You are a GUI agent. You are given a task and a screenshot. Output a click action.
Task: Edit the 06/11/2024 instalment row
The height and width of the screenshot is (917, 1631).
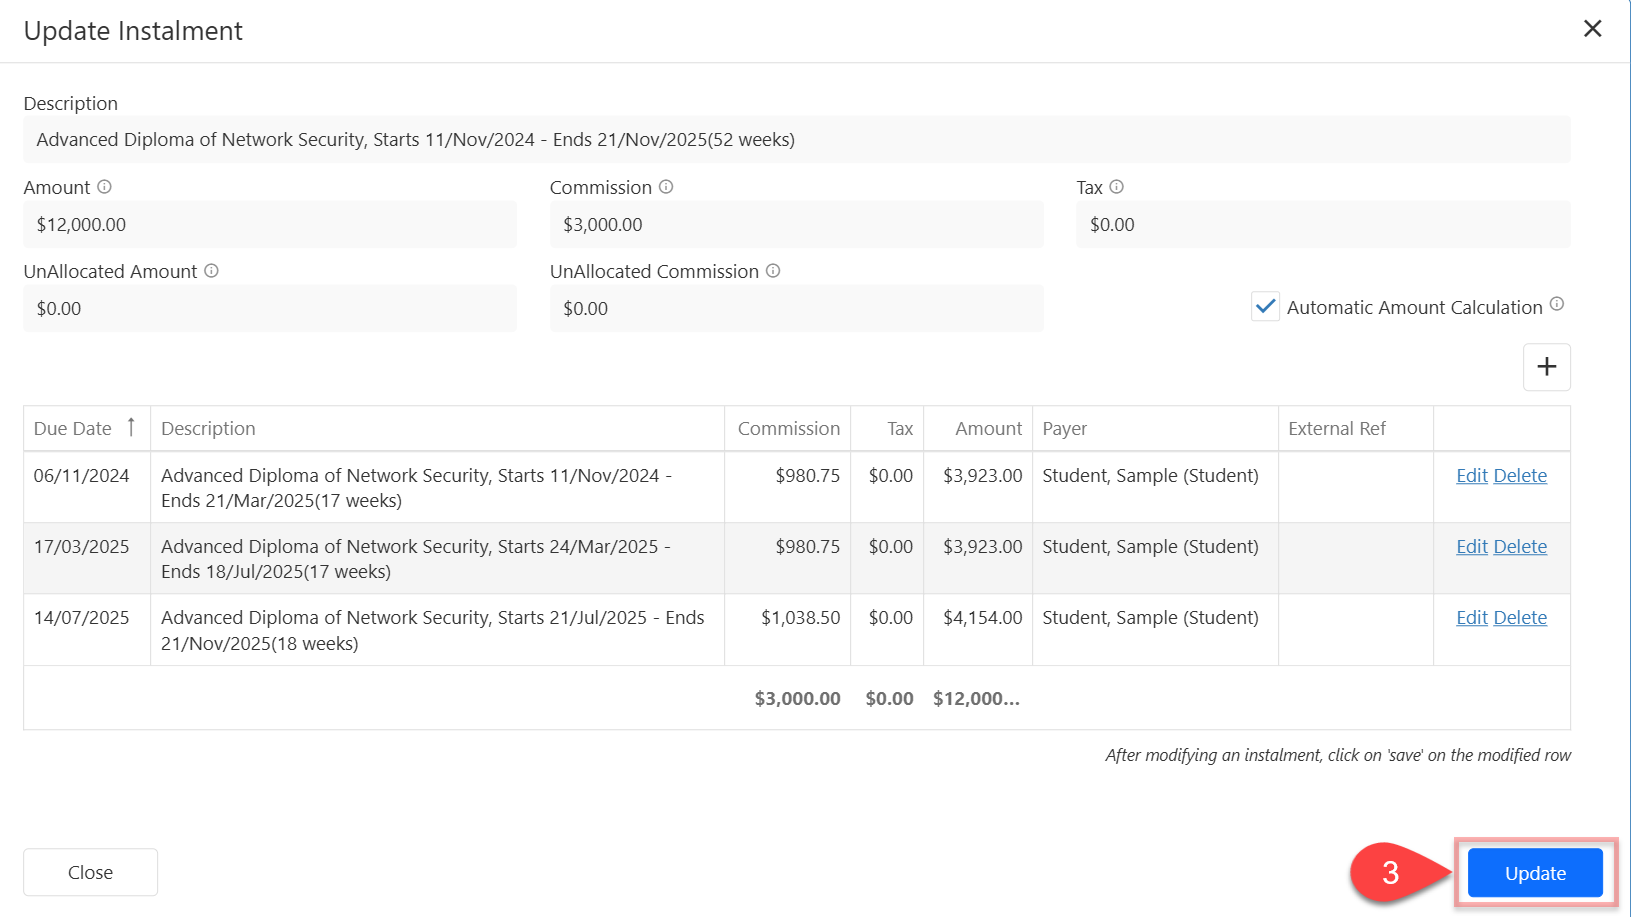[1471, 476]
